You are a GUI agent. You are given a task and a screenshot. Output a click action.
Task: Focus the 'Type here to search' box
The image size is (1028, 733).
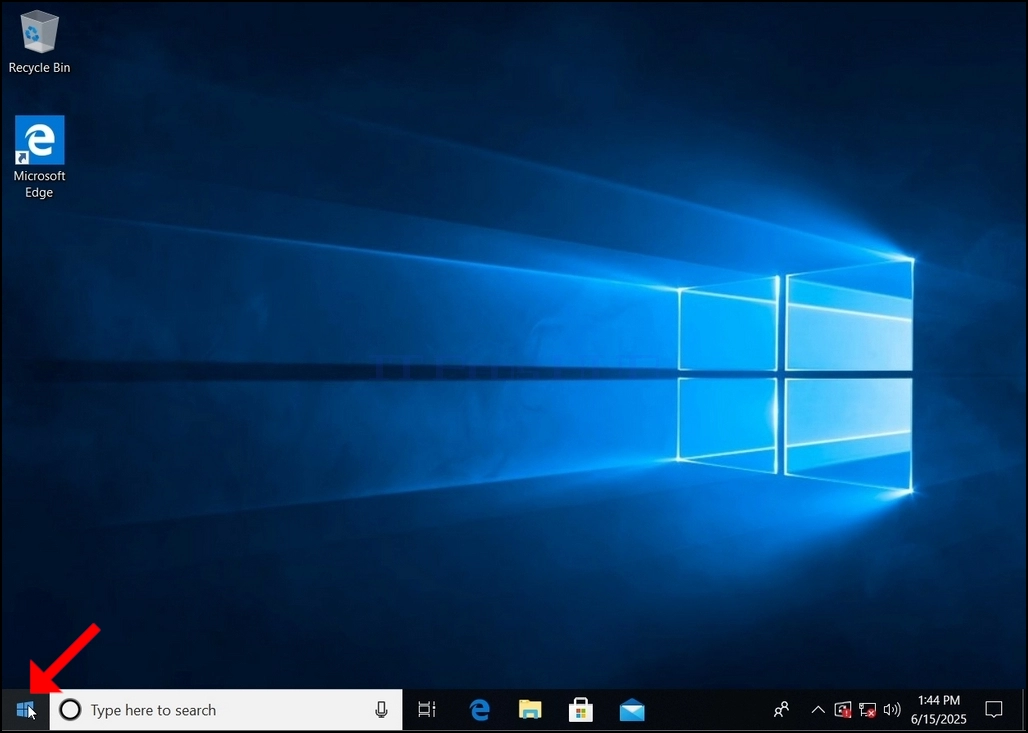click(226, 709)
